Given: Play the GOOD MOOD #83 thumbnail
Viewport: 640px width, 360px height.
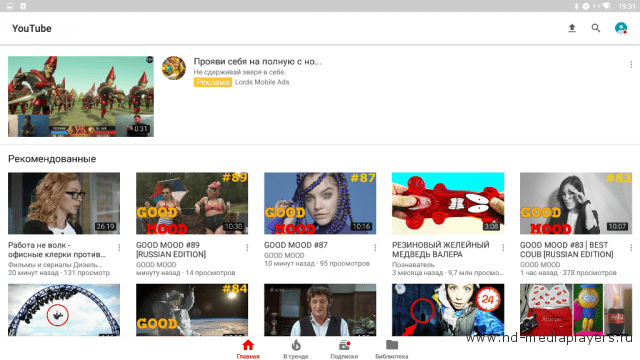Looking at the screenshot, I should tap(576, 203).
